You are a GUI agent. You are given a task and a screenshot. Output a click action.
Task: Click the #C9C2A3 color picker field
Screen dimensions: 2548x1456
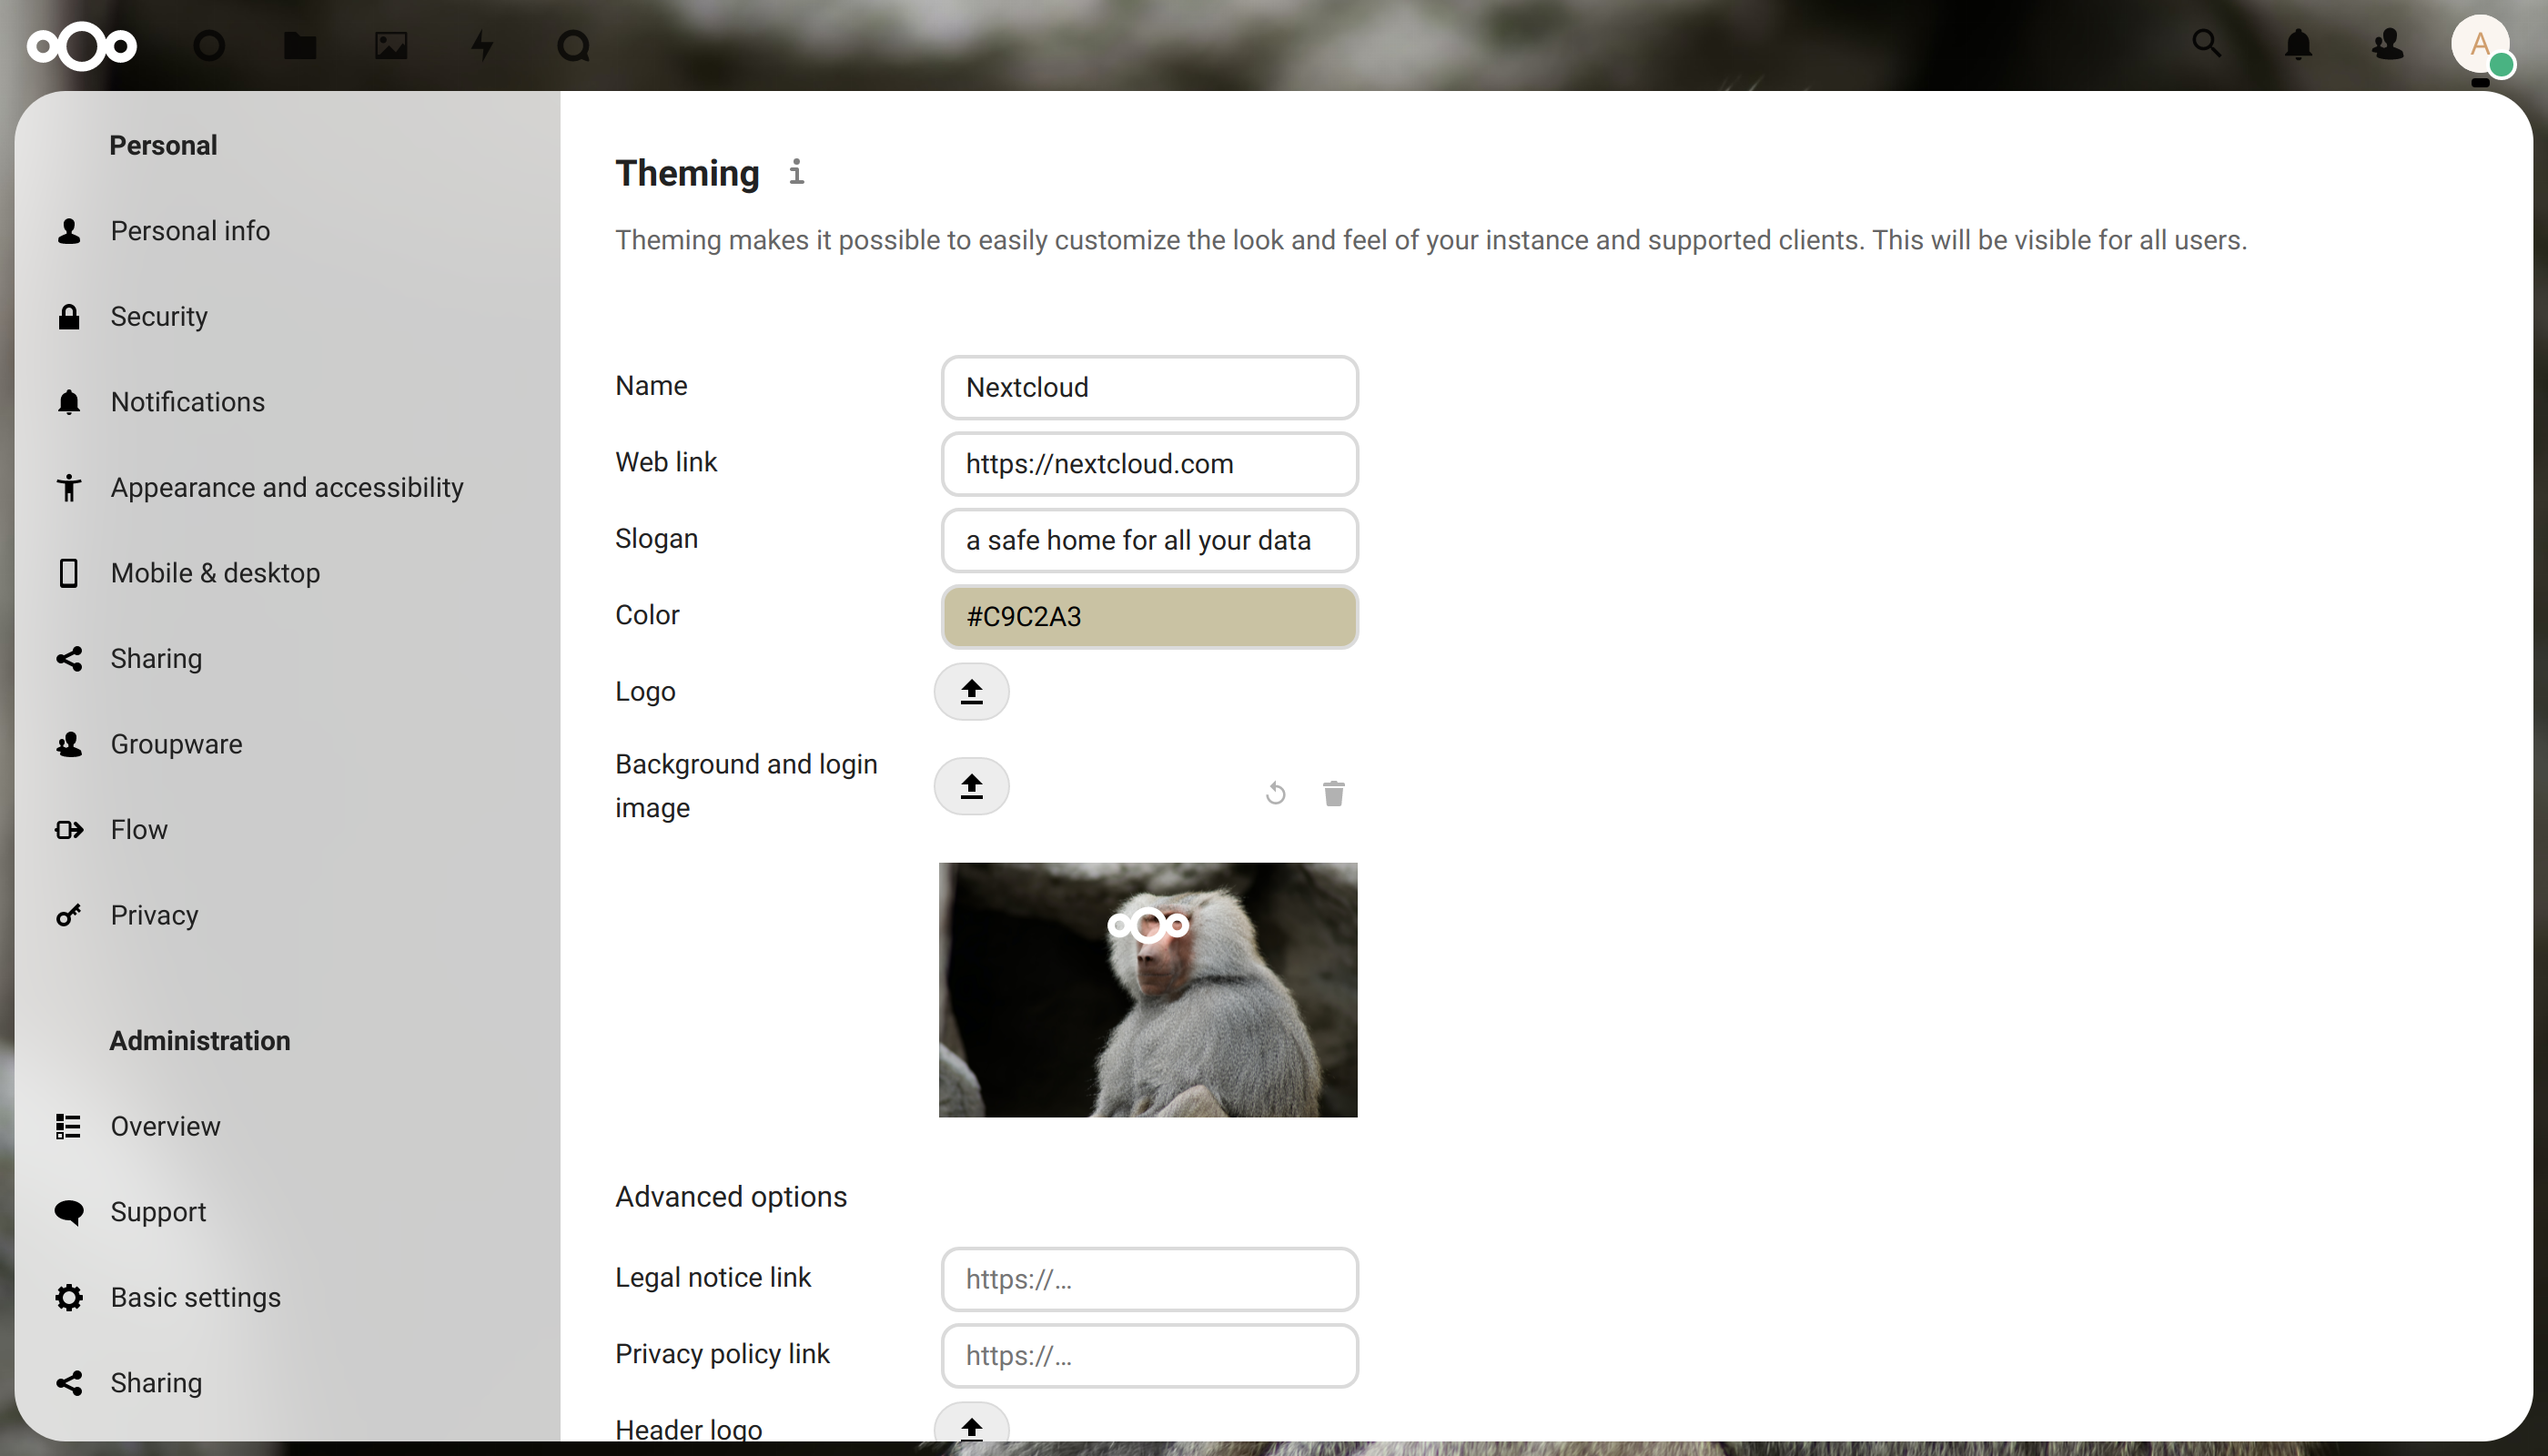(x=1149, y=616)
